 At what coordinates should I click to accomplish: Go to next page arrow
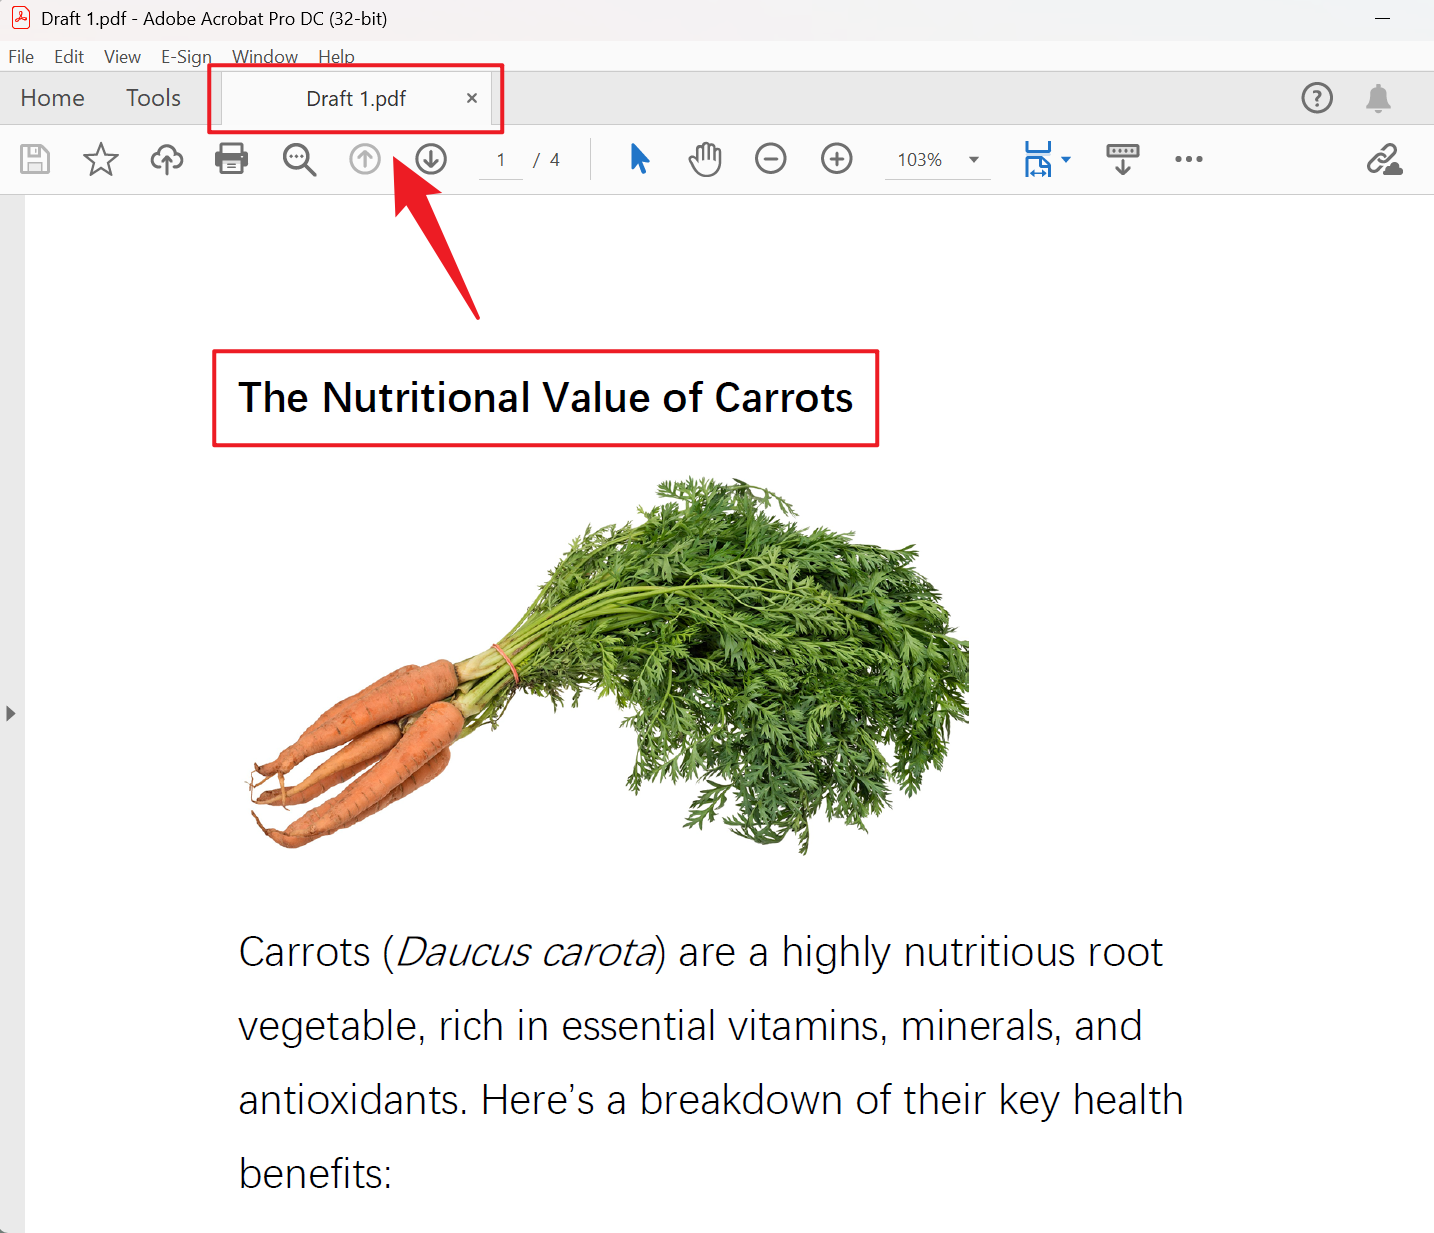431,159
